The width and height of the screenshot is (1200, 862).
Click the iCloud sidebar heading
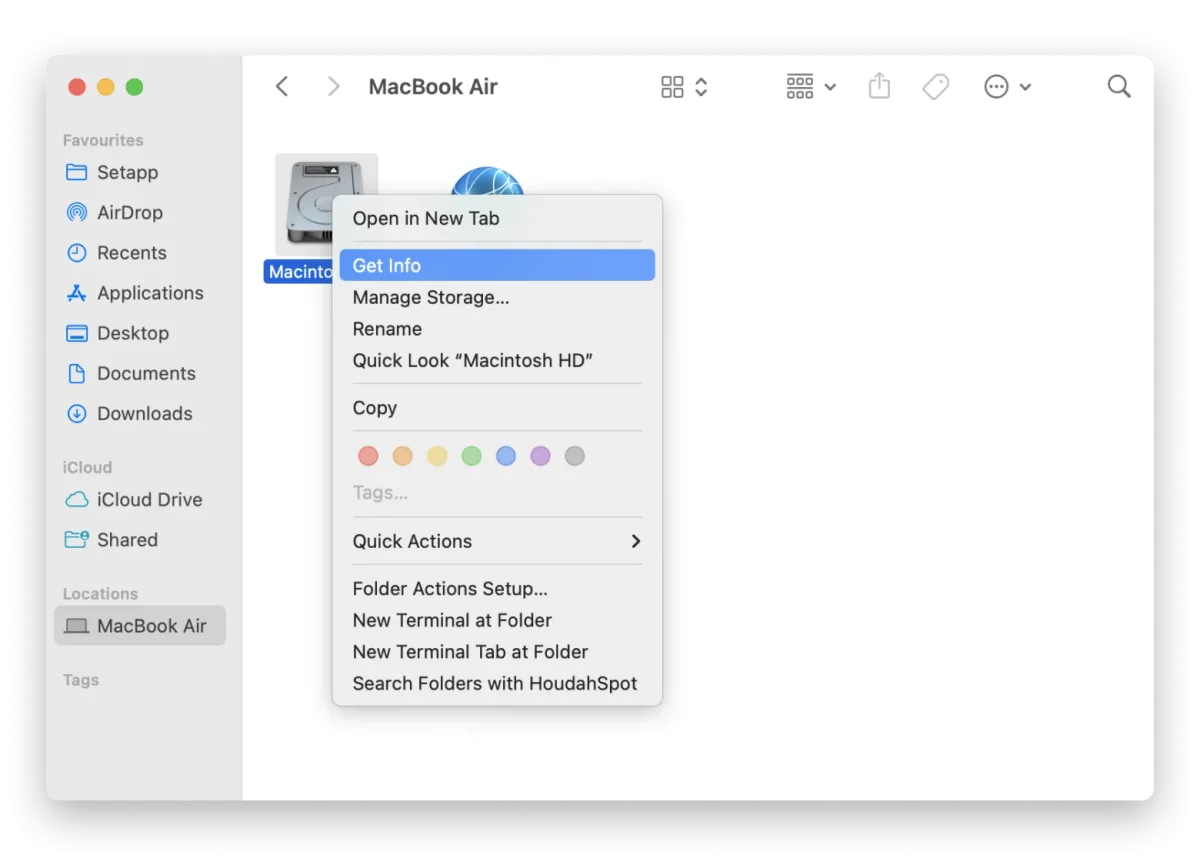pyautogui.click(x=87, y=467)
